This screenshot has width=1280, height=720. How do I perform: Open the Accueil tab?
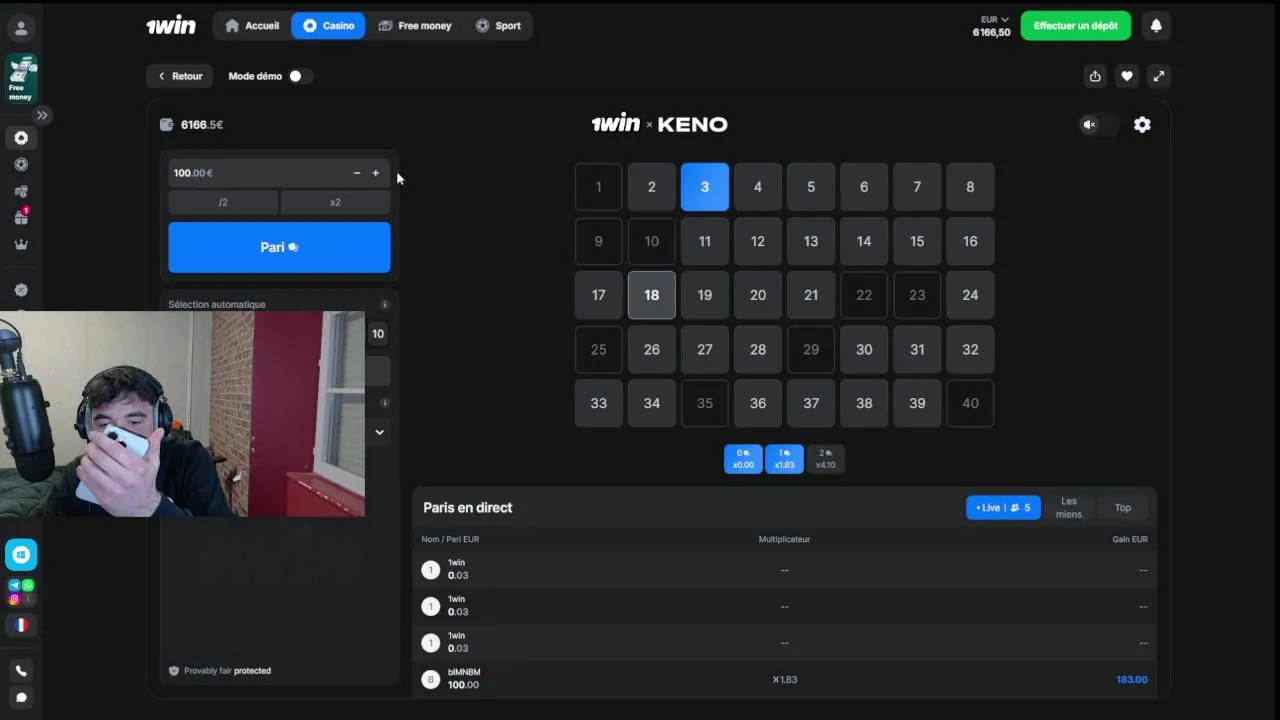[x=252, y=26]
